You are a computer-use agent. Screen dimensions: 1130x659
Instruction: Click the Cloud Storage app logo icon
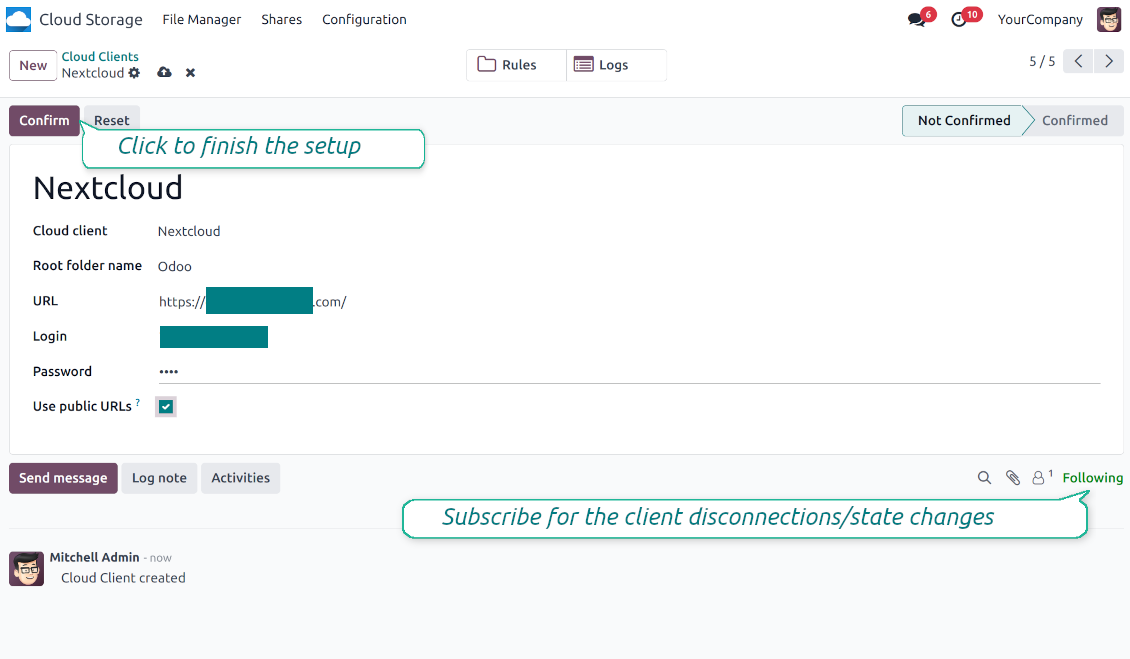pyautogui.click(x=19, y=19)
